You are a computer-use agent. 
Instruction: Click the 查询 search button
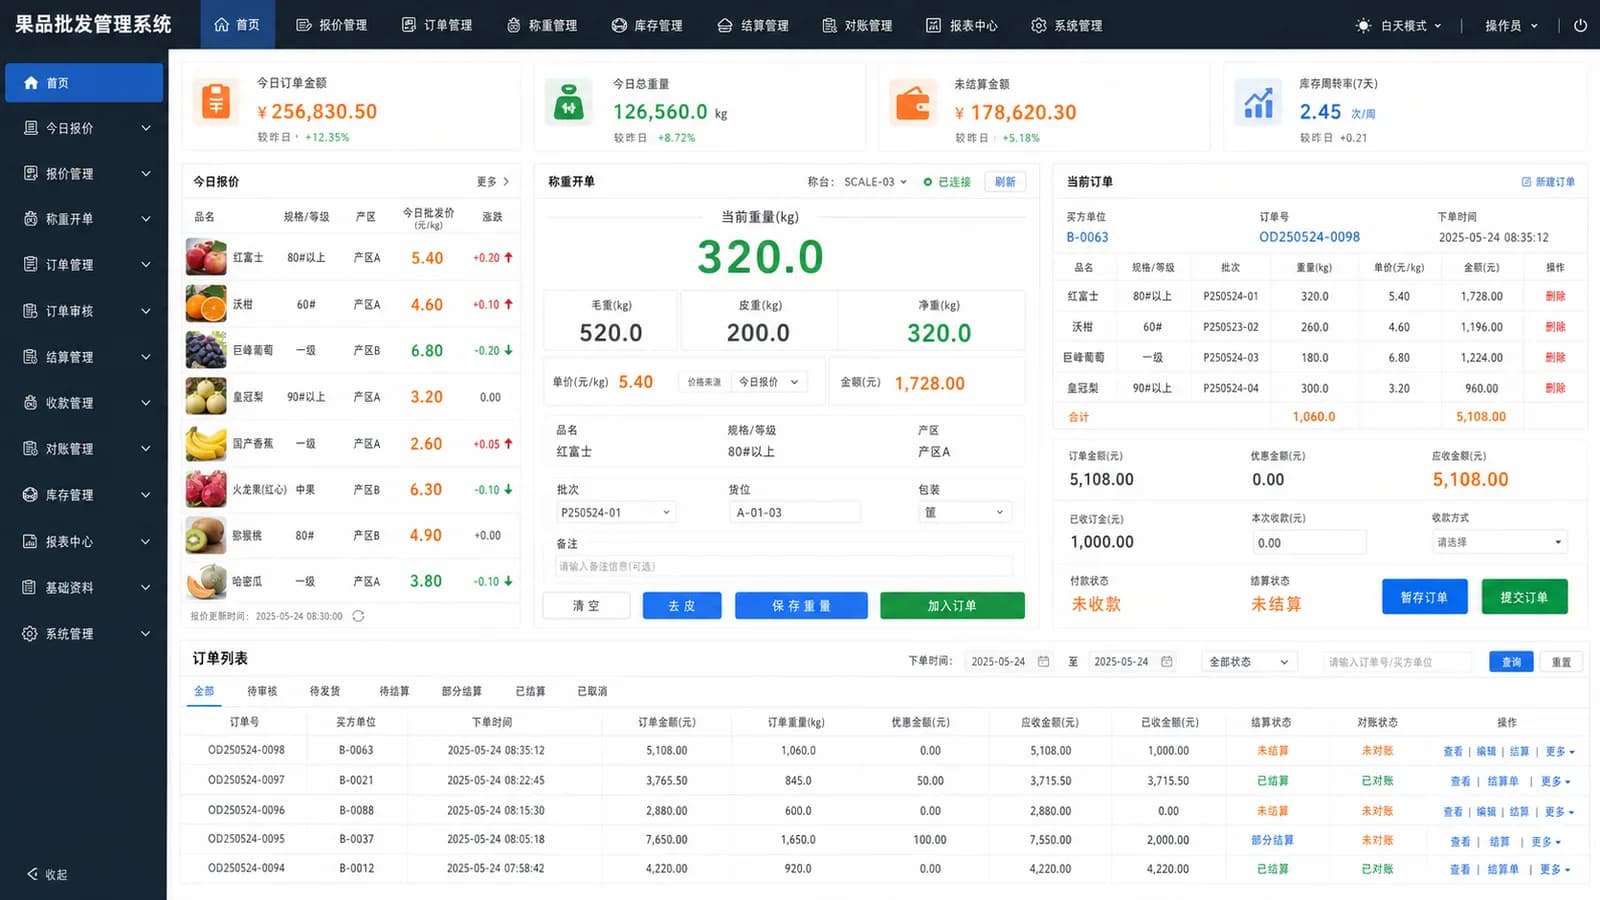[1511, 662]
